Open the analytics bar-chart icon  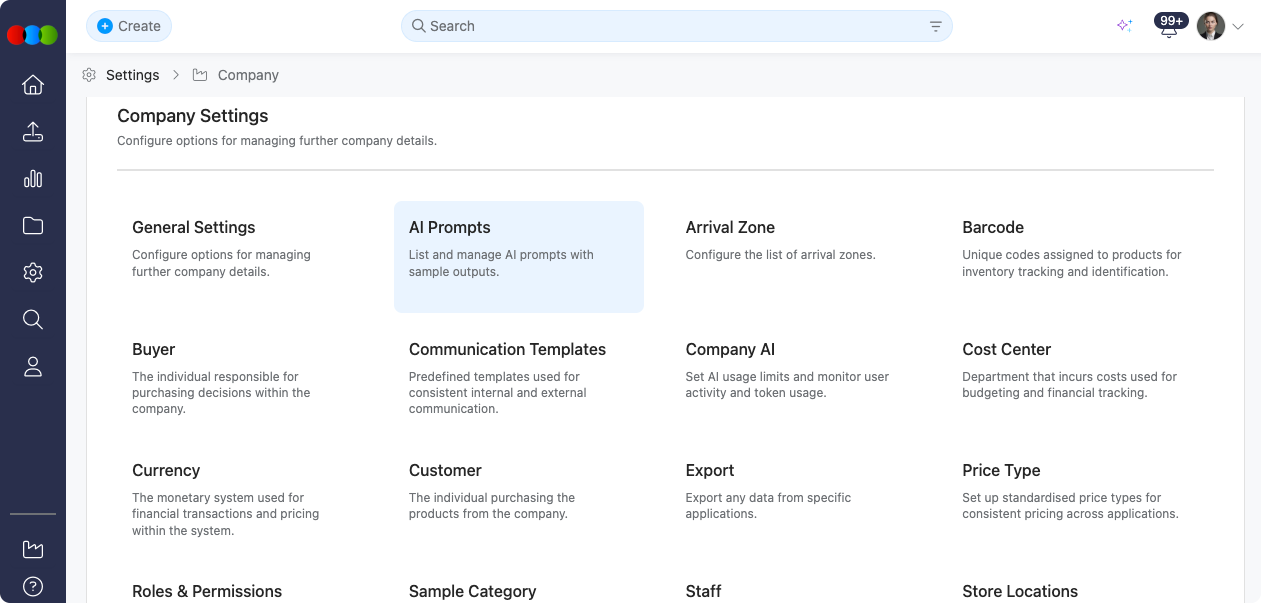[x=32, y=178]
